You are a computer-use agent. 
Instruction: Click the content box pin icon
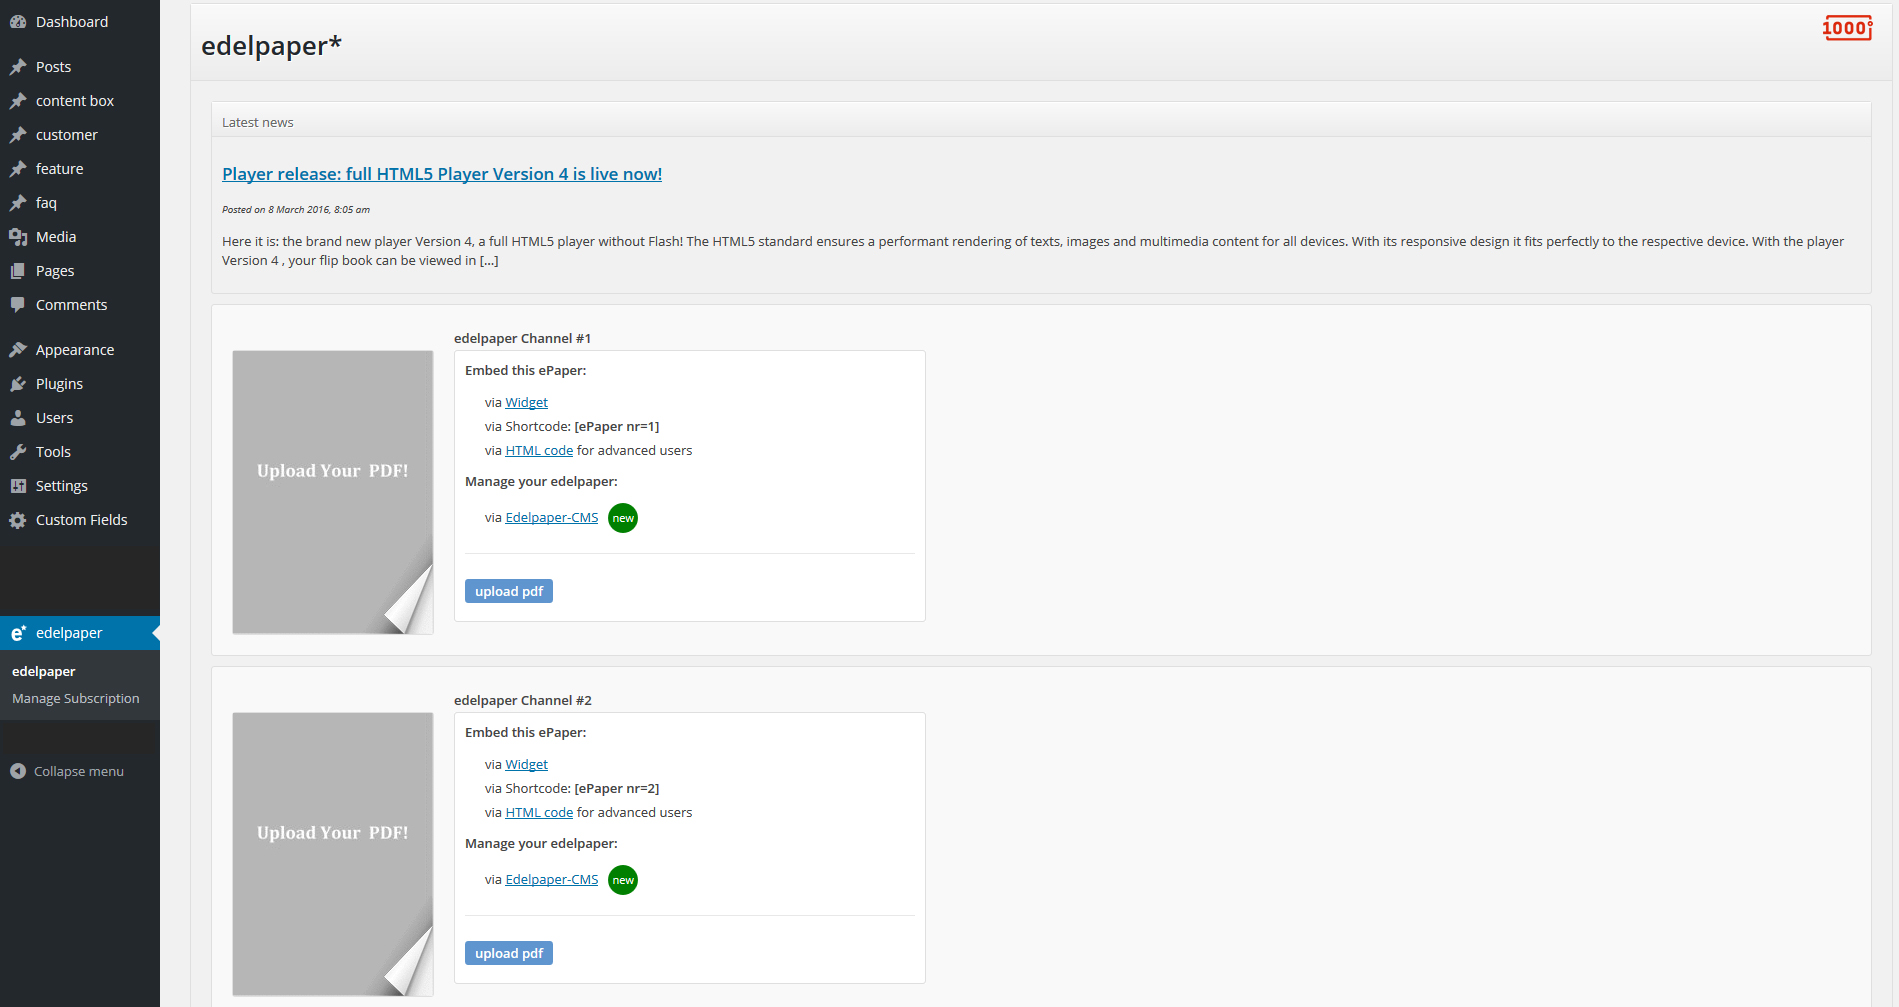(18, 101)
